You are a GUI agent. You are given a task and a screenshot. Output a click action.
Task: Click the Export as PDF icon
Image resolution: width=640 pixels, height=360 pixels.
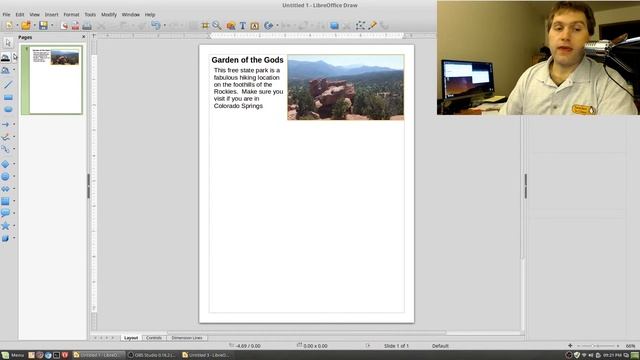(x=76, y=26)
